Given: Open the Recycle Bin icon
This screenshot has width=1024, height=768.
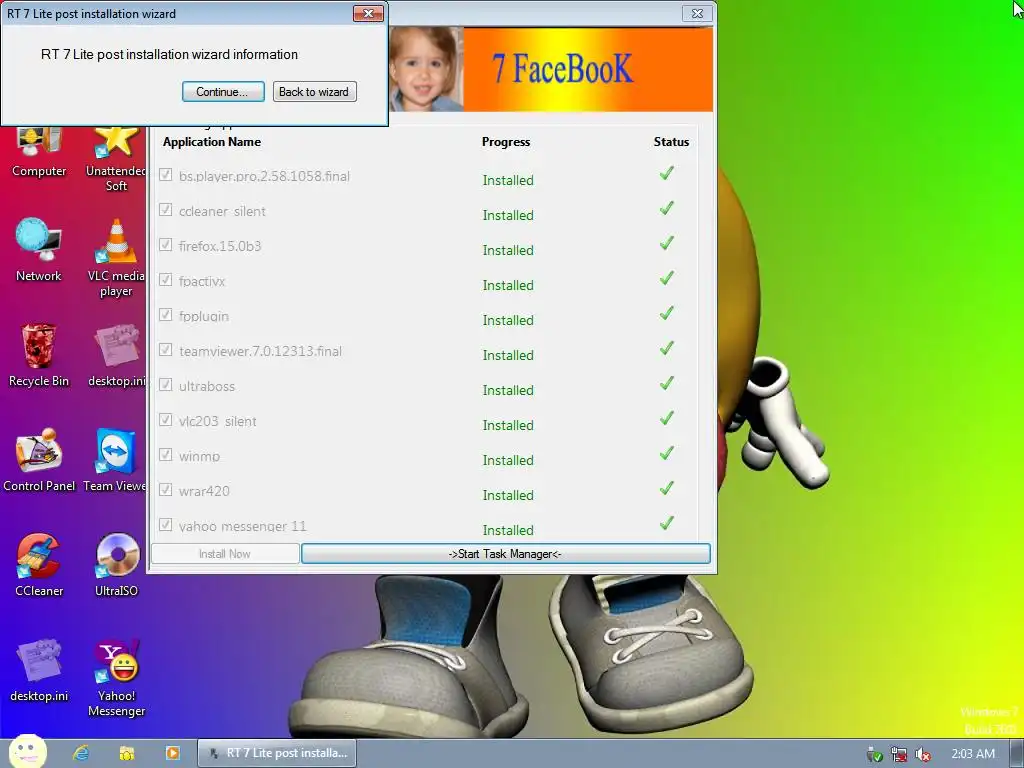Looking at the screenshot, I should pyautogui.click(x=39, y=355).
